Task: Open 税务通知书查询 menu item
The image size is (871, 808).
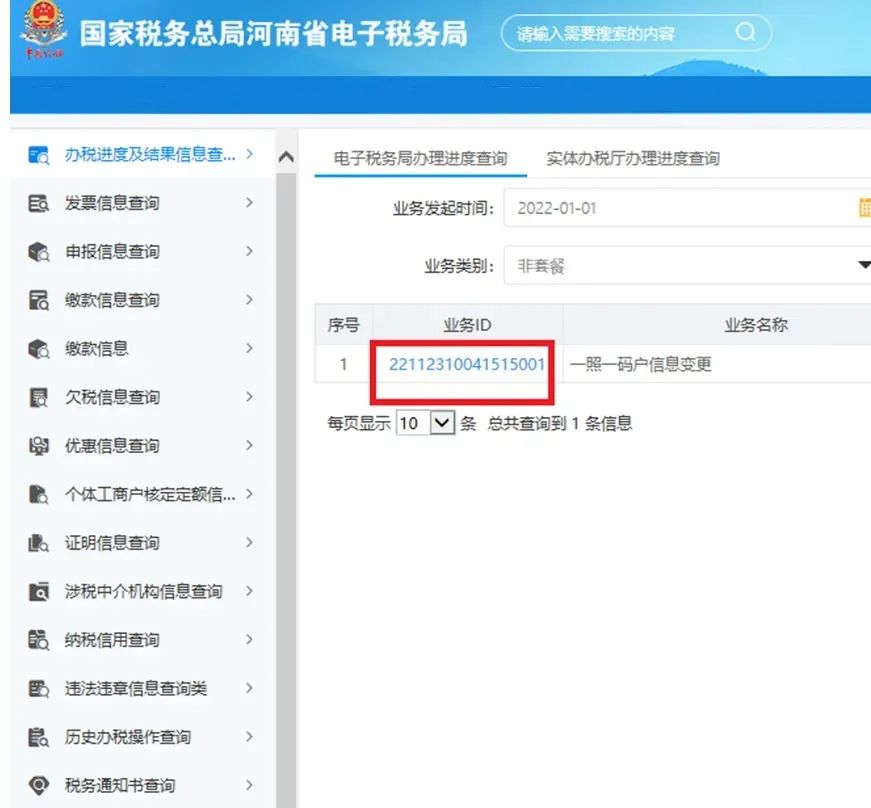Action: tap(143, 785)
